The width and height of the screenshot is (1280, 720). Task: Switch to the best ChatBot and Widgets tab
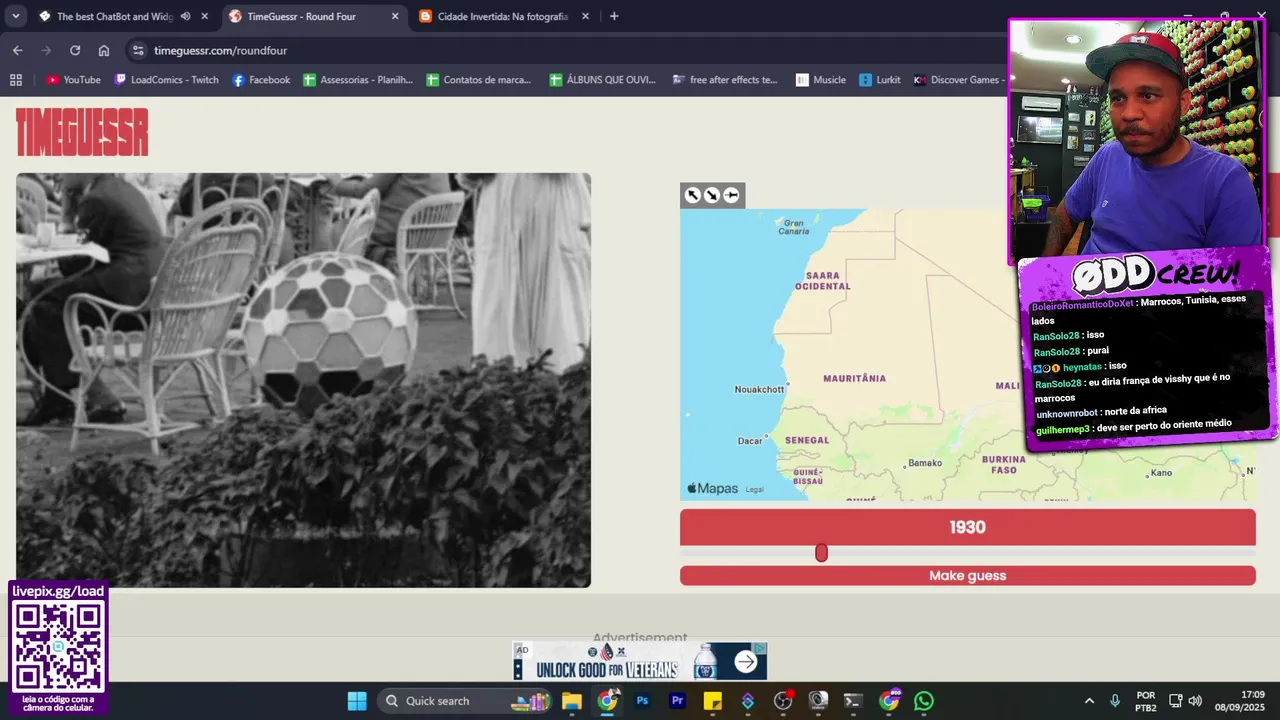click(x=115, y=16)
